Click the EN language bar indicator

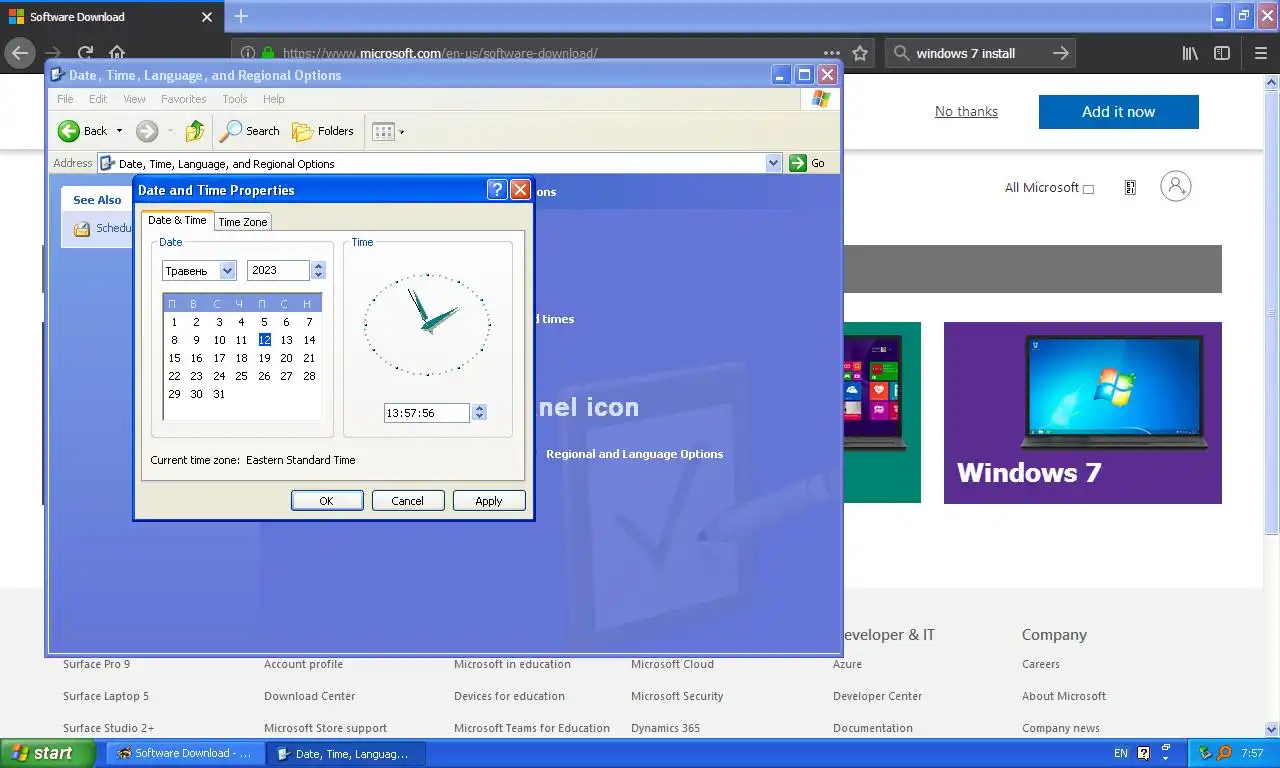click(1120, 753)
